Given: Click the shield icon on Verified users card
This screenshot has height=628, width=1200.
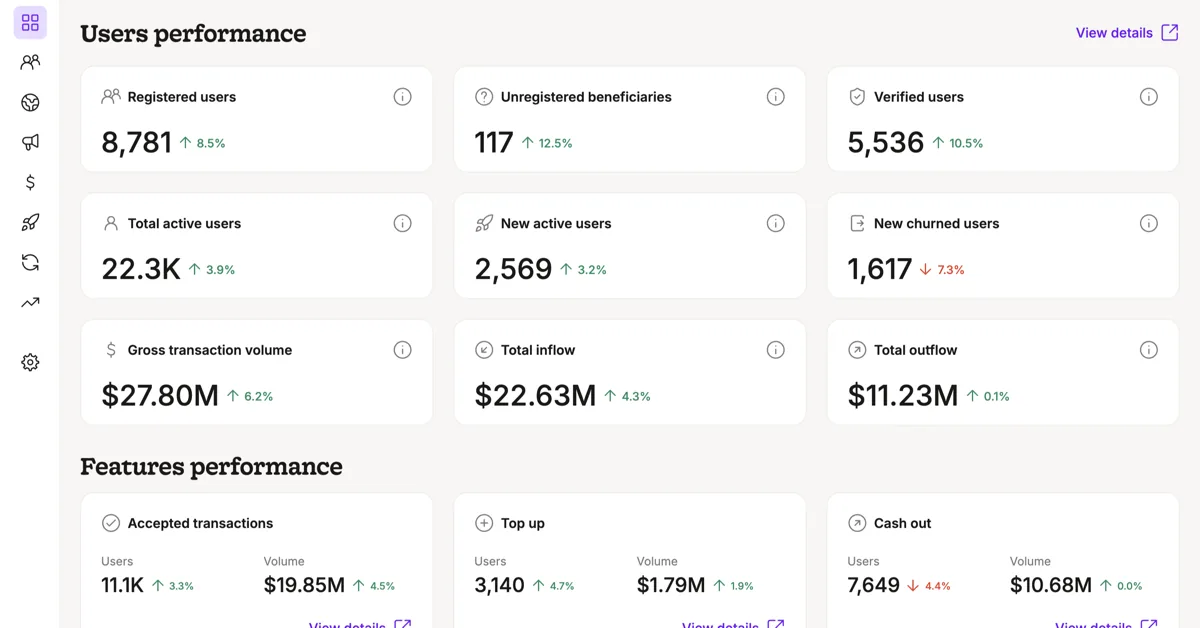Looking at the screenshot, I should [x=857, y=97].
